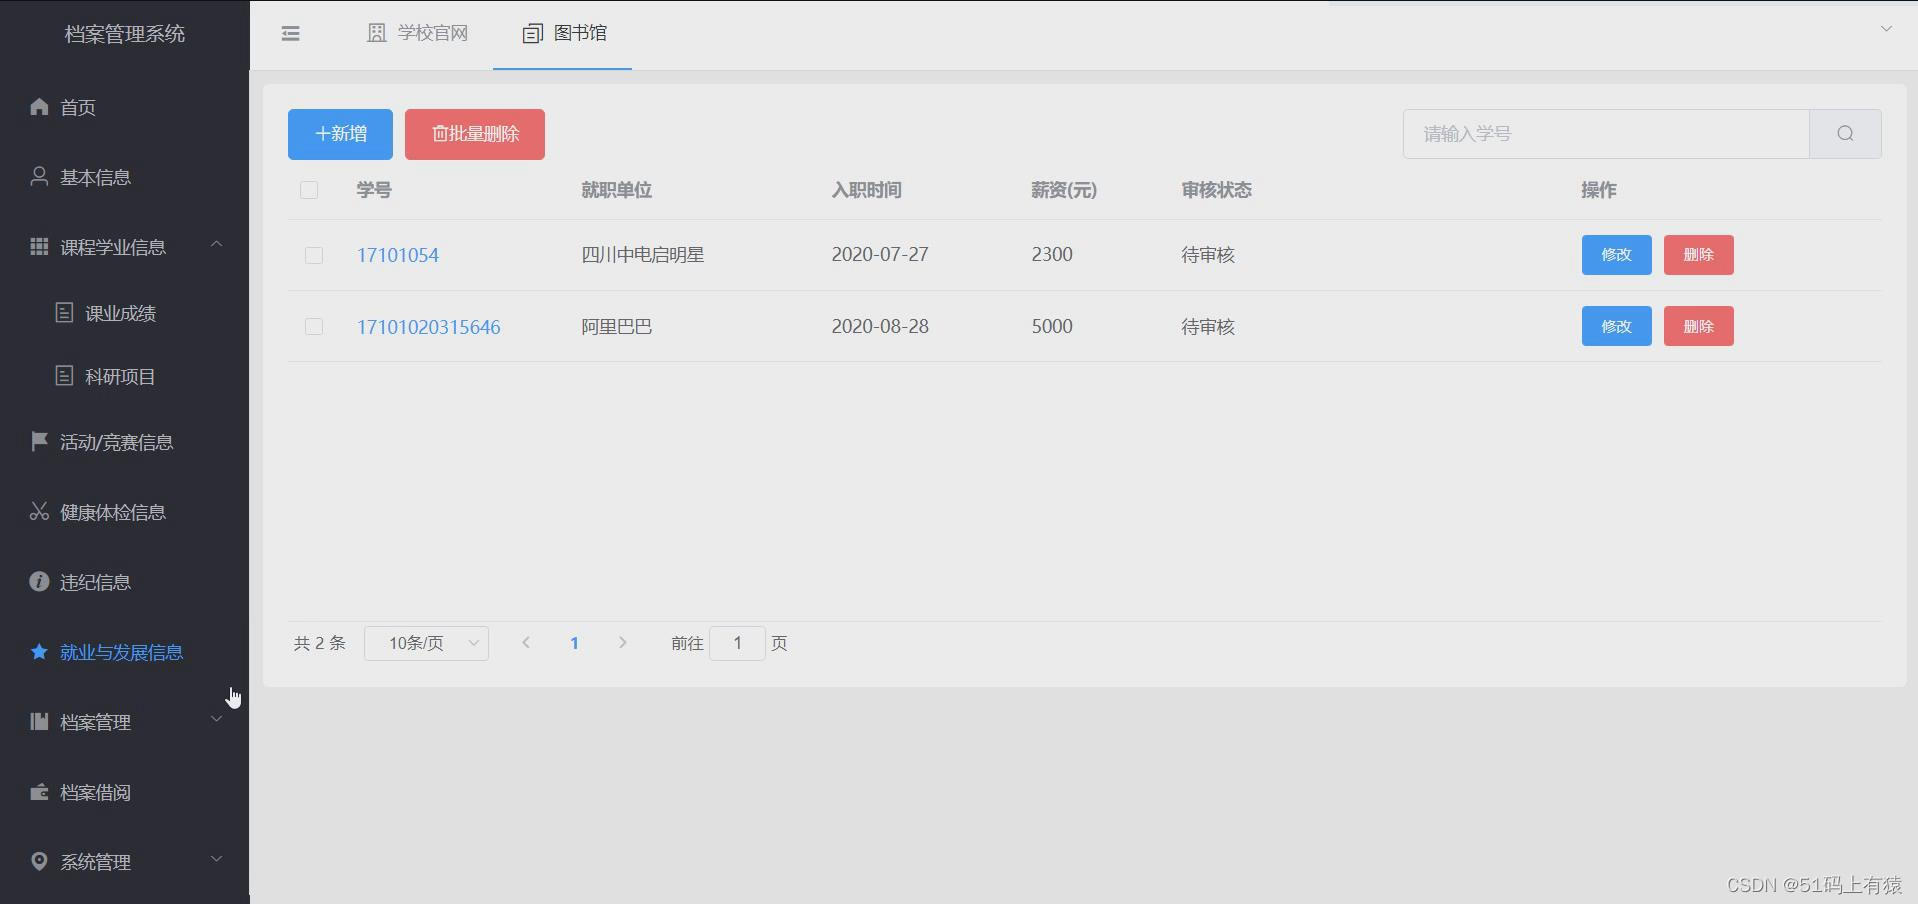Click the location pin icon beside 系统管理
Viewport: 1918px width, 904px height.
[x=39, y=861]
